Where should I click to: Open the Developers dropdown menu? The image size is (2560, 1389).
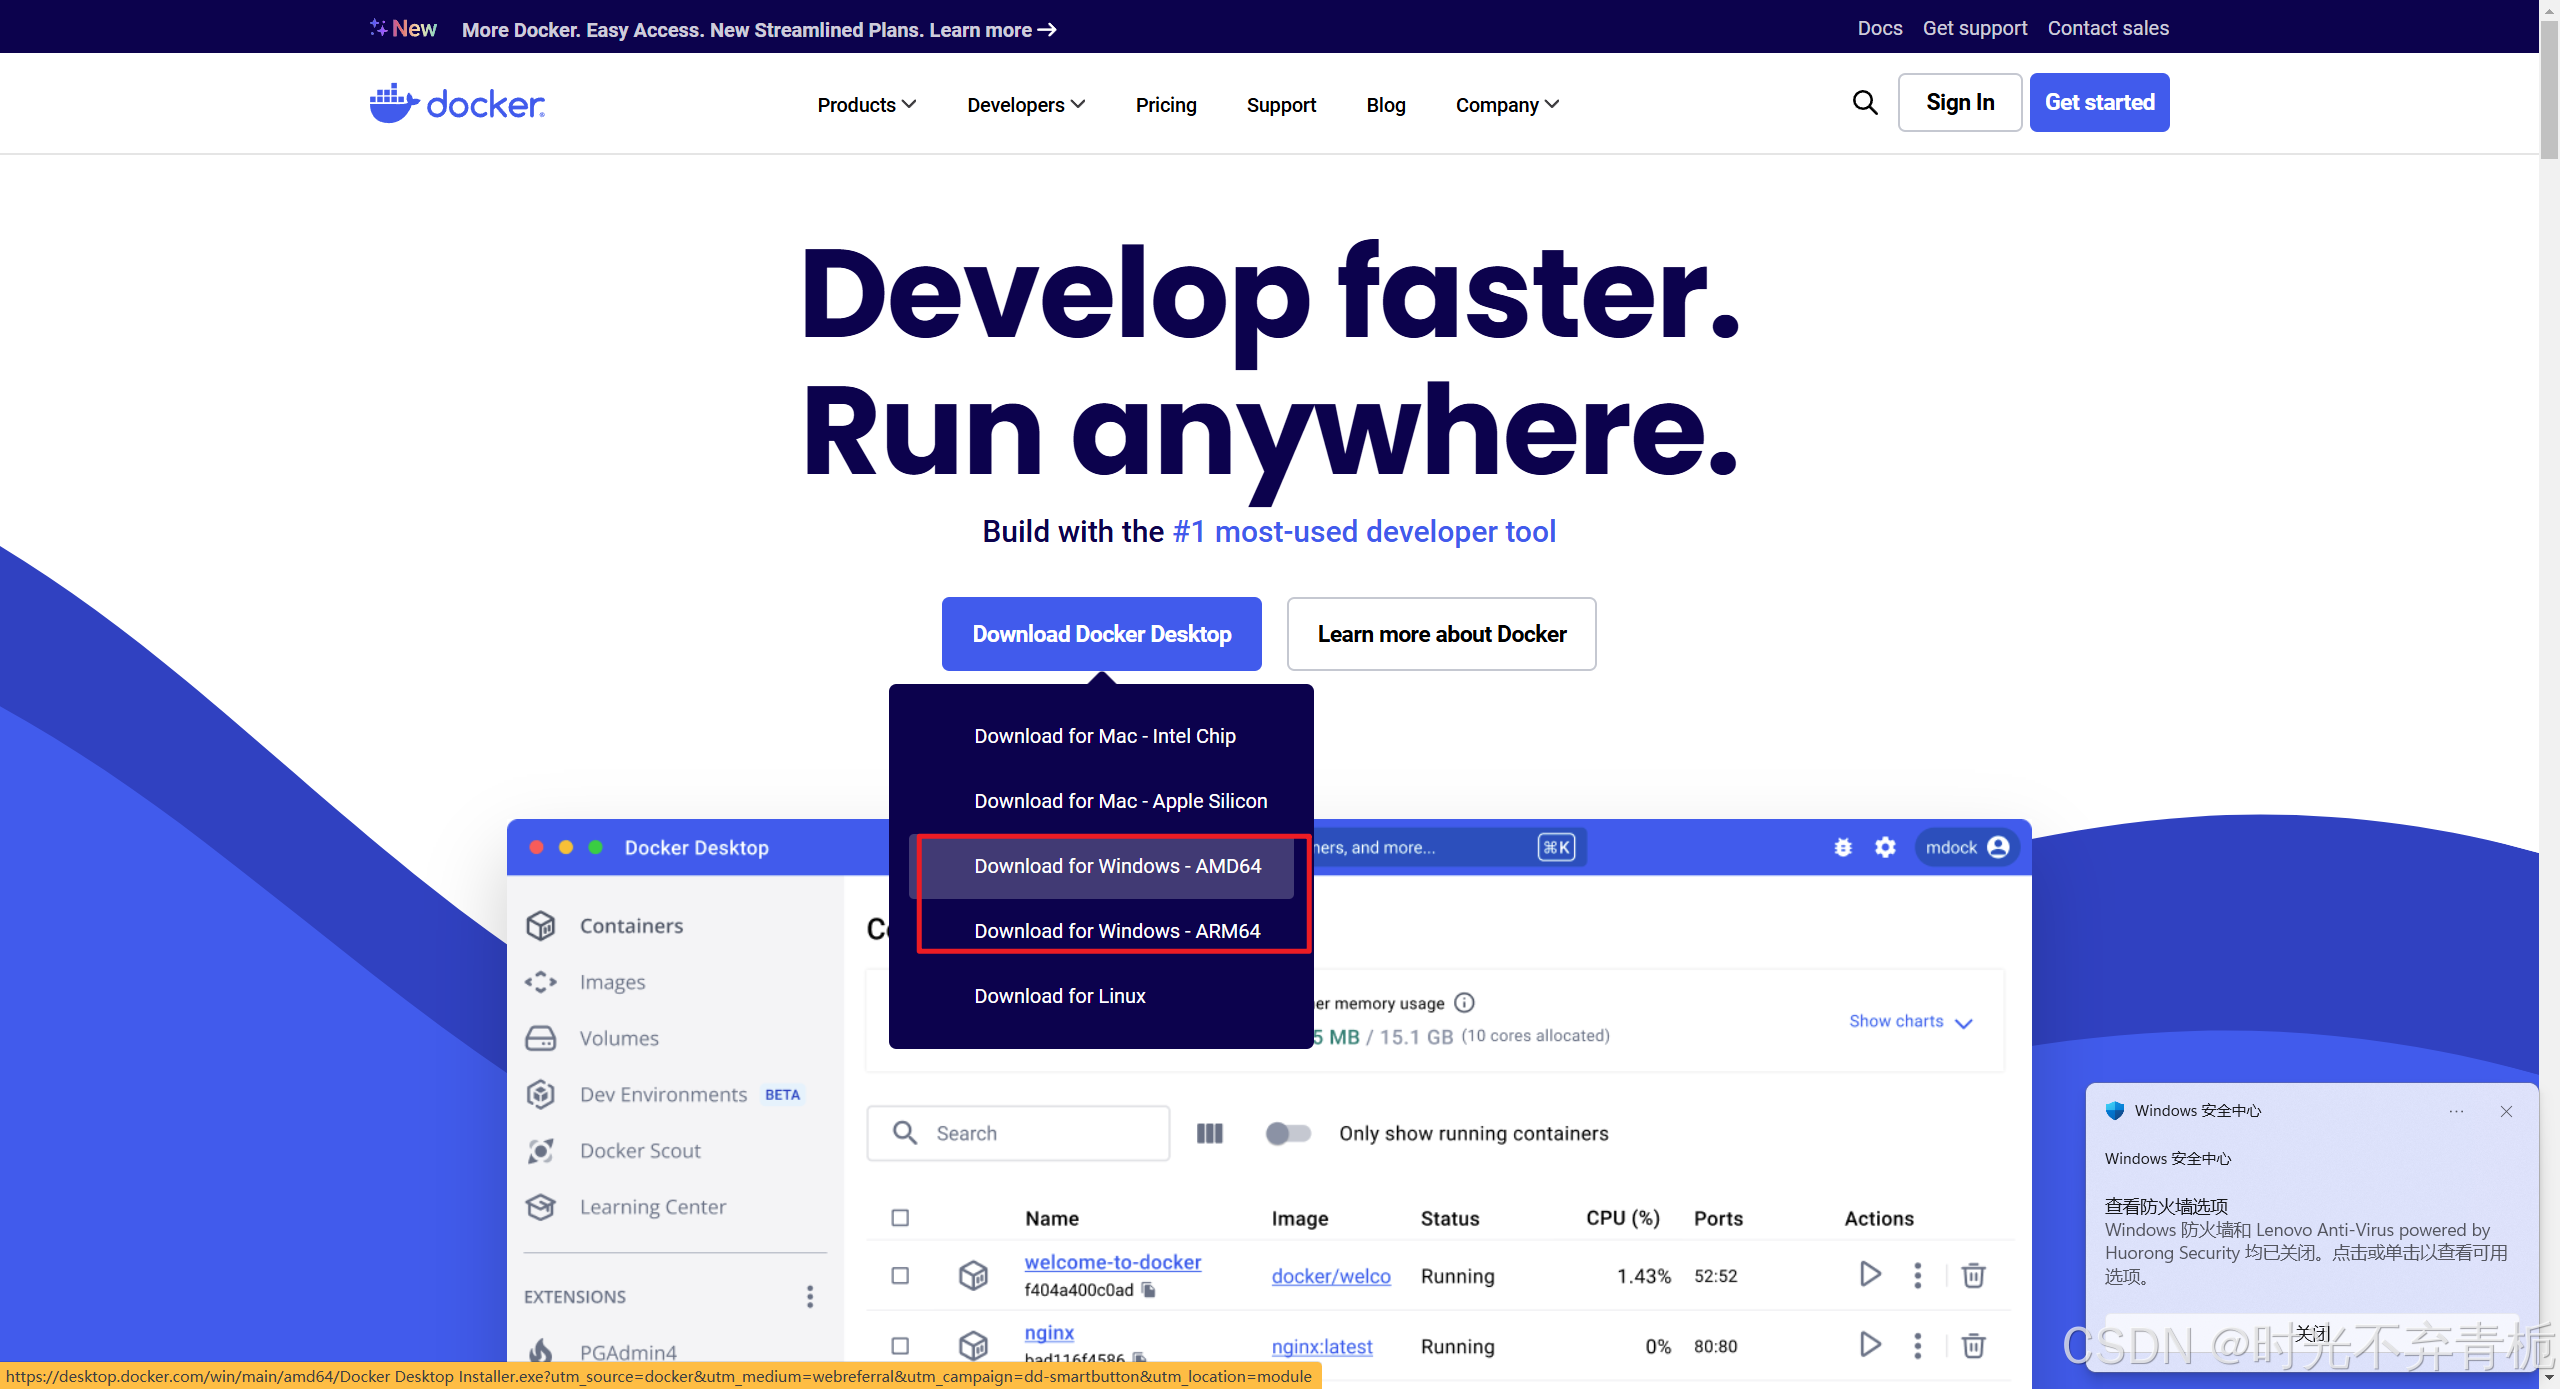(x=1025, y=105)
